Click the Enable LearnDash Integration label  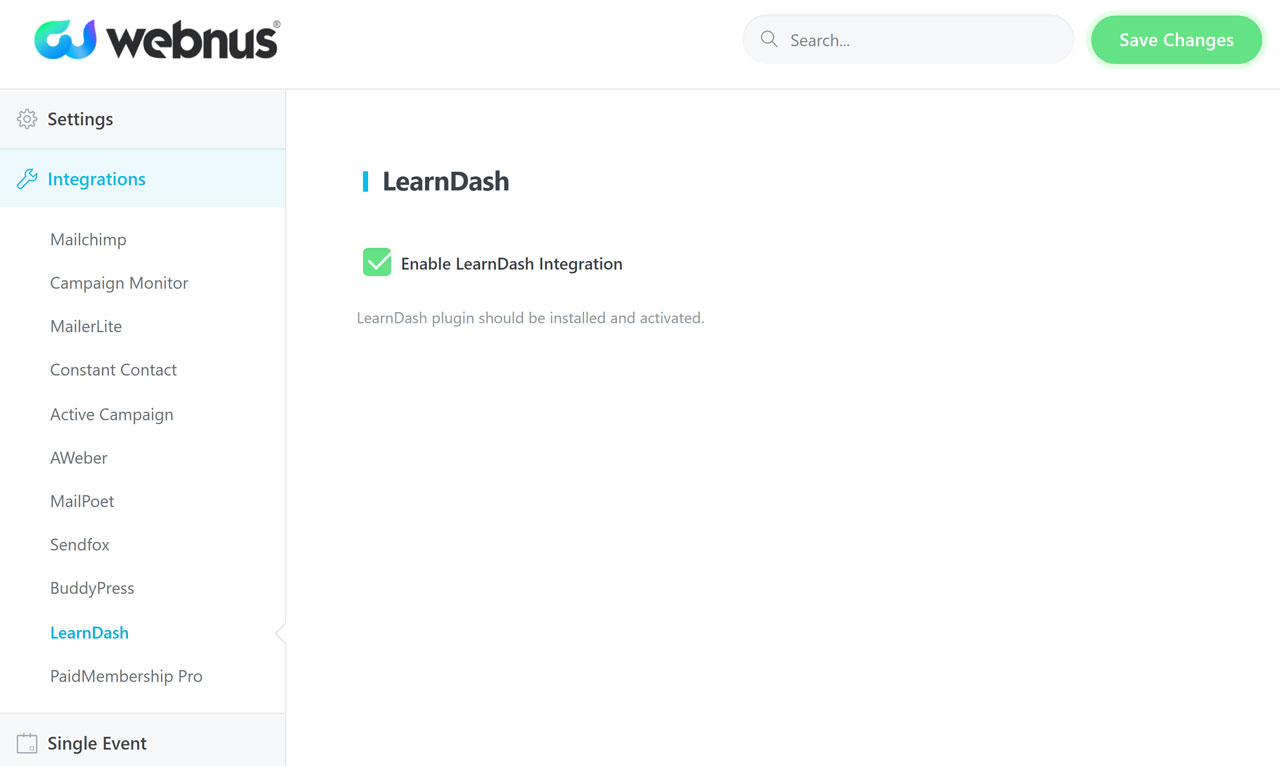click(512, 264)
